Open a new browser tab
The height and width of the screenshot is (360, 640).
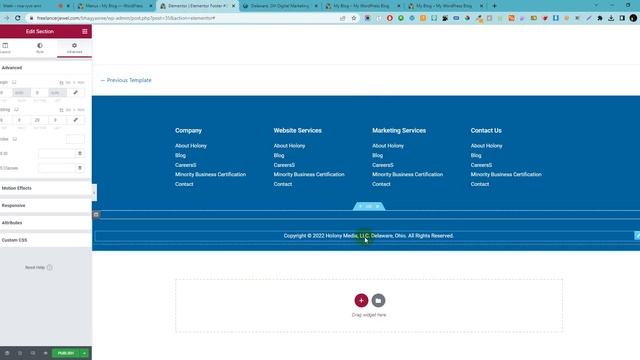pyautogui.click(x=494, y=6)
